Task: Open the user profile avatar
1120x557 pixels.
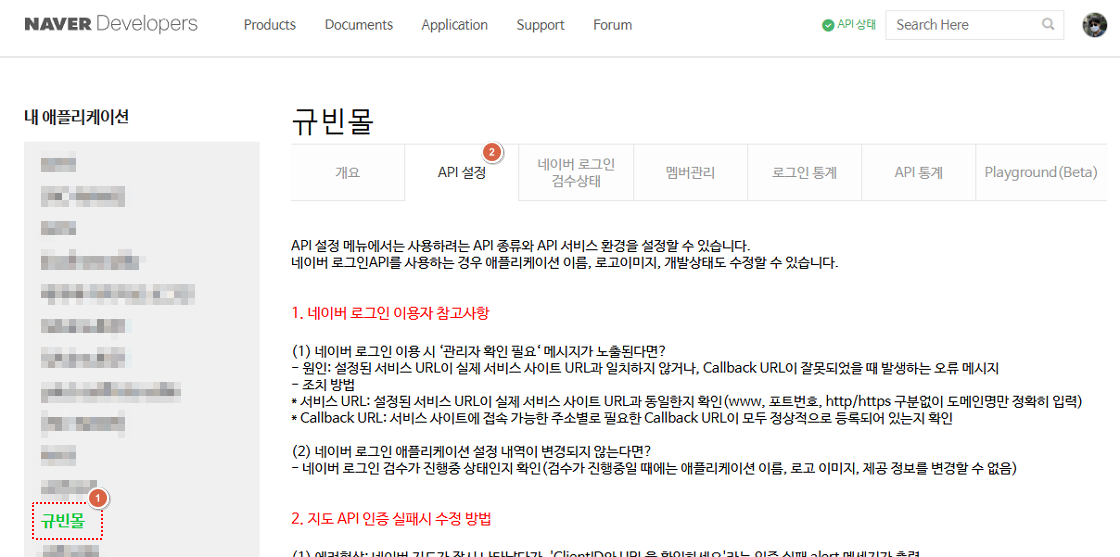Action: (1094, 25)
